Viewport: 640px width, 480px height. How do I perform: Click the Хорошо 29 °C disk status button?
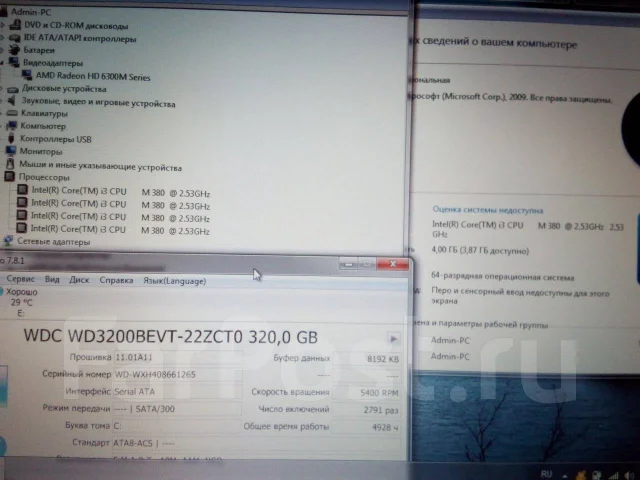pos(20,302)
